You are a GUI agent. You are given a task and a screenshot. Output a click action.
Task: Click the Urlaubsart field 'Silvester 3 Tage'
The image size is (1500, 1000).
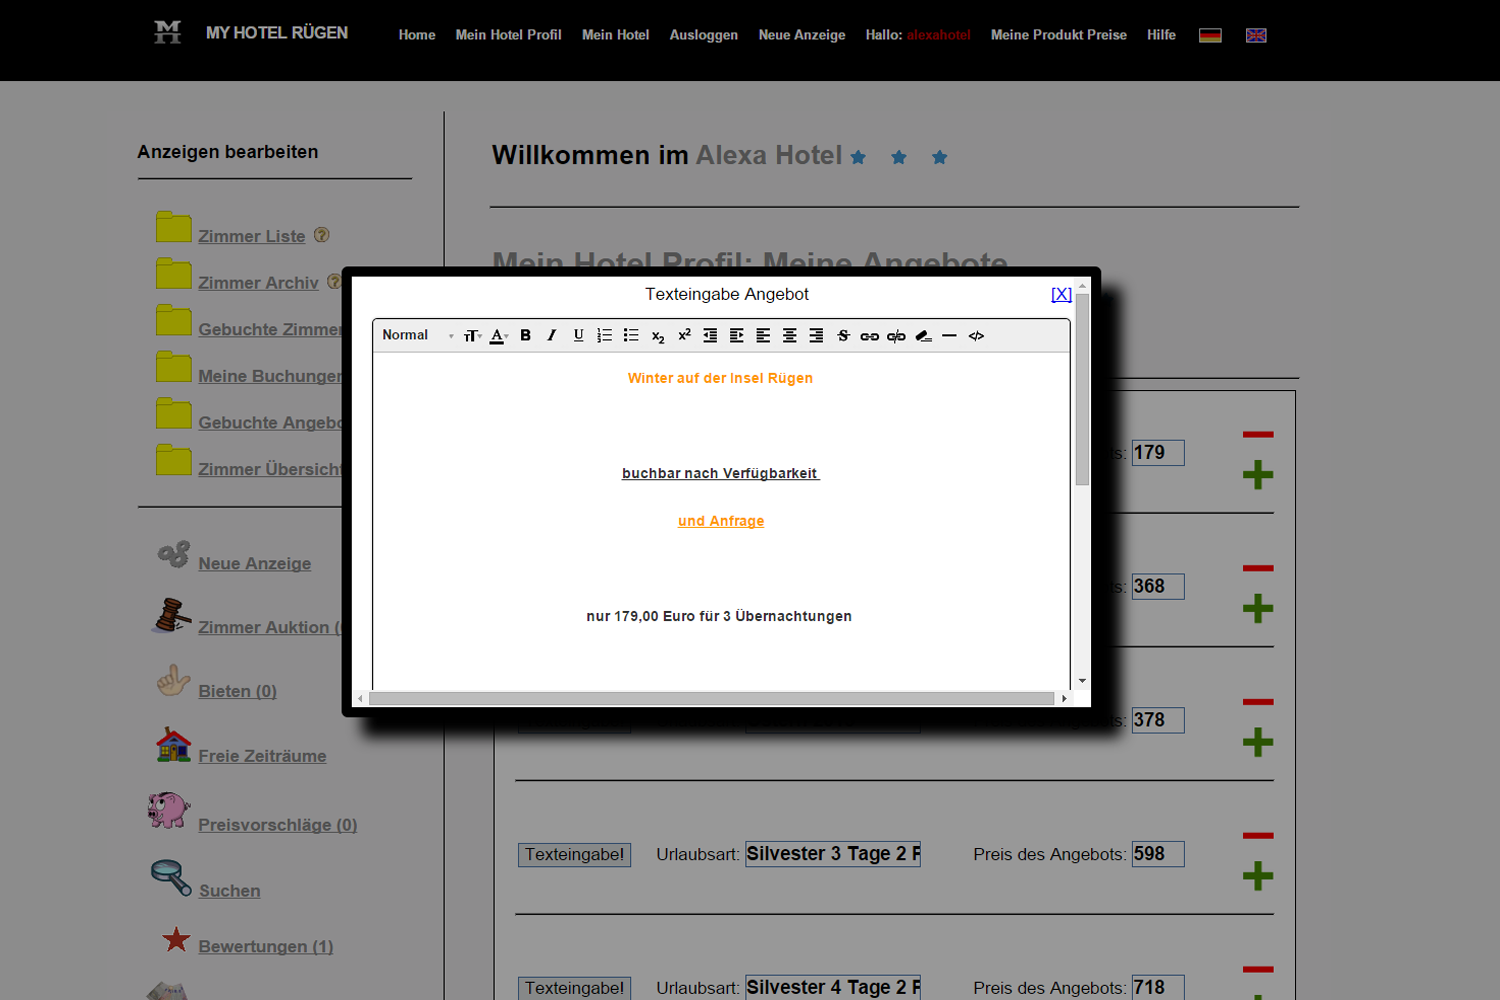(x=833, y=854)
